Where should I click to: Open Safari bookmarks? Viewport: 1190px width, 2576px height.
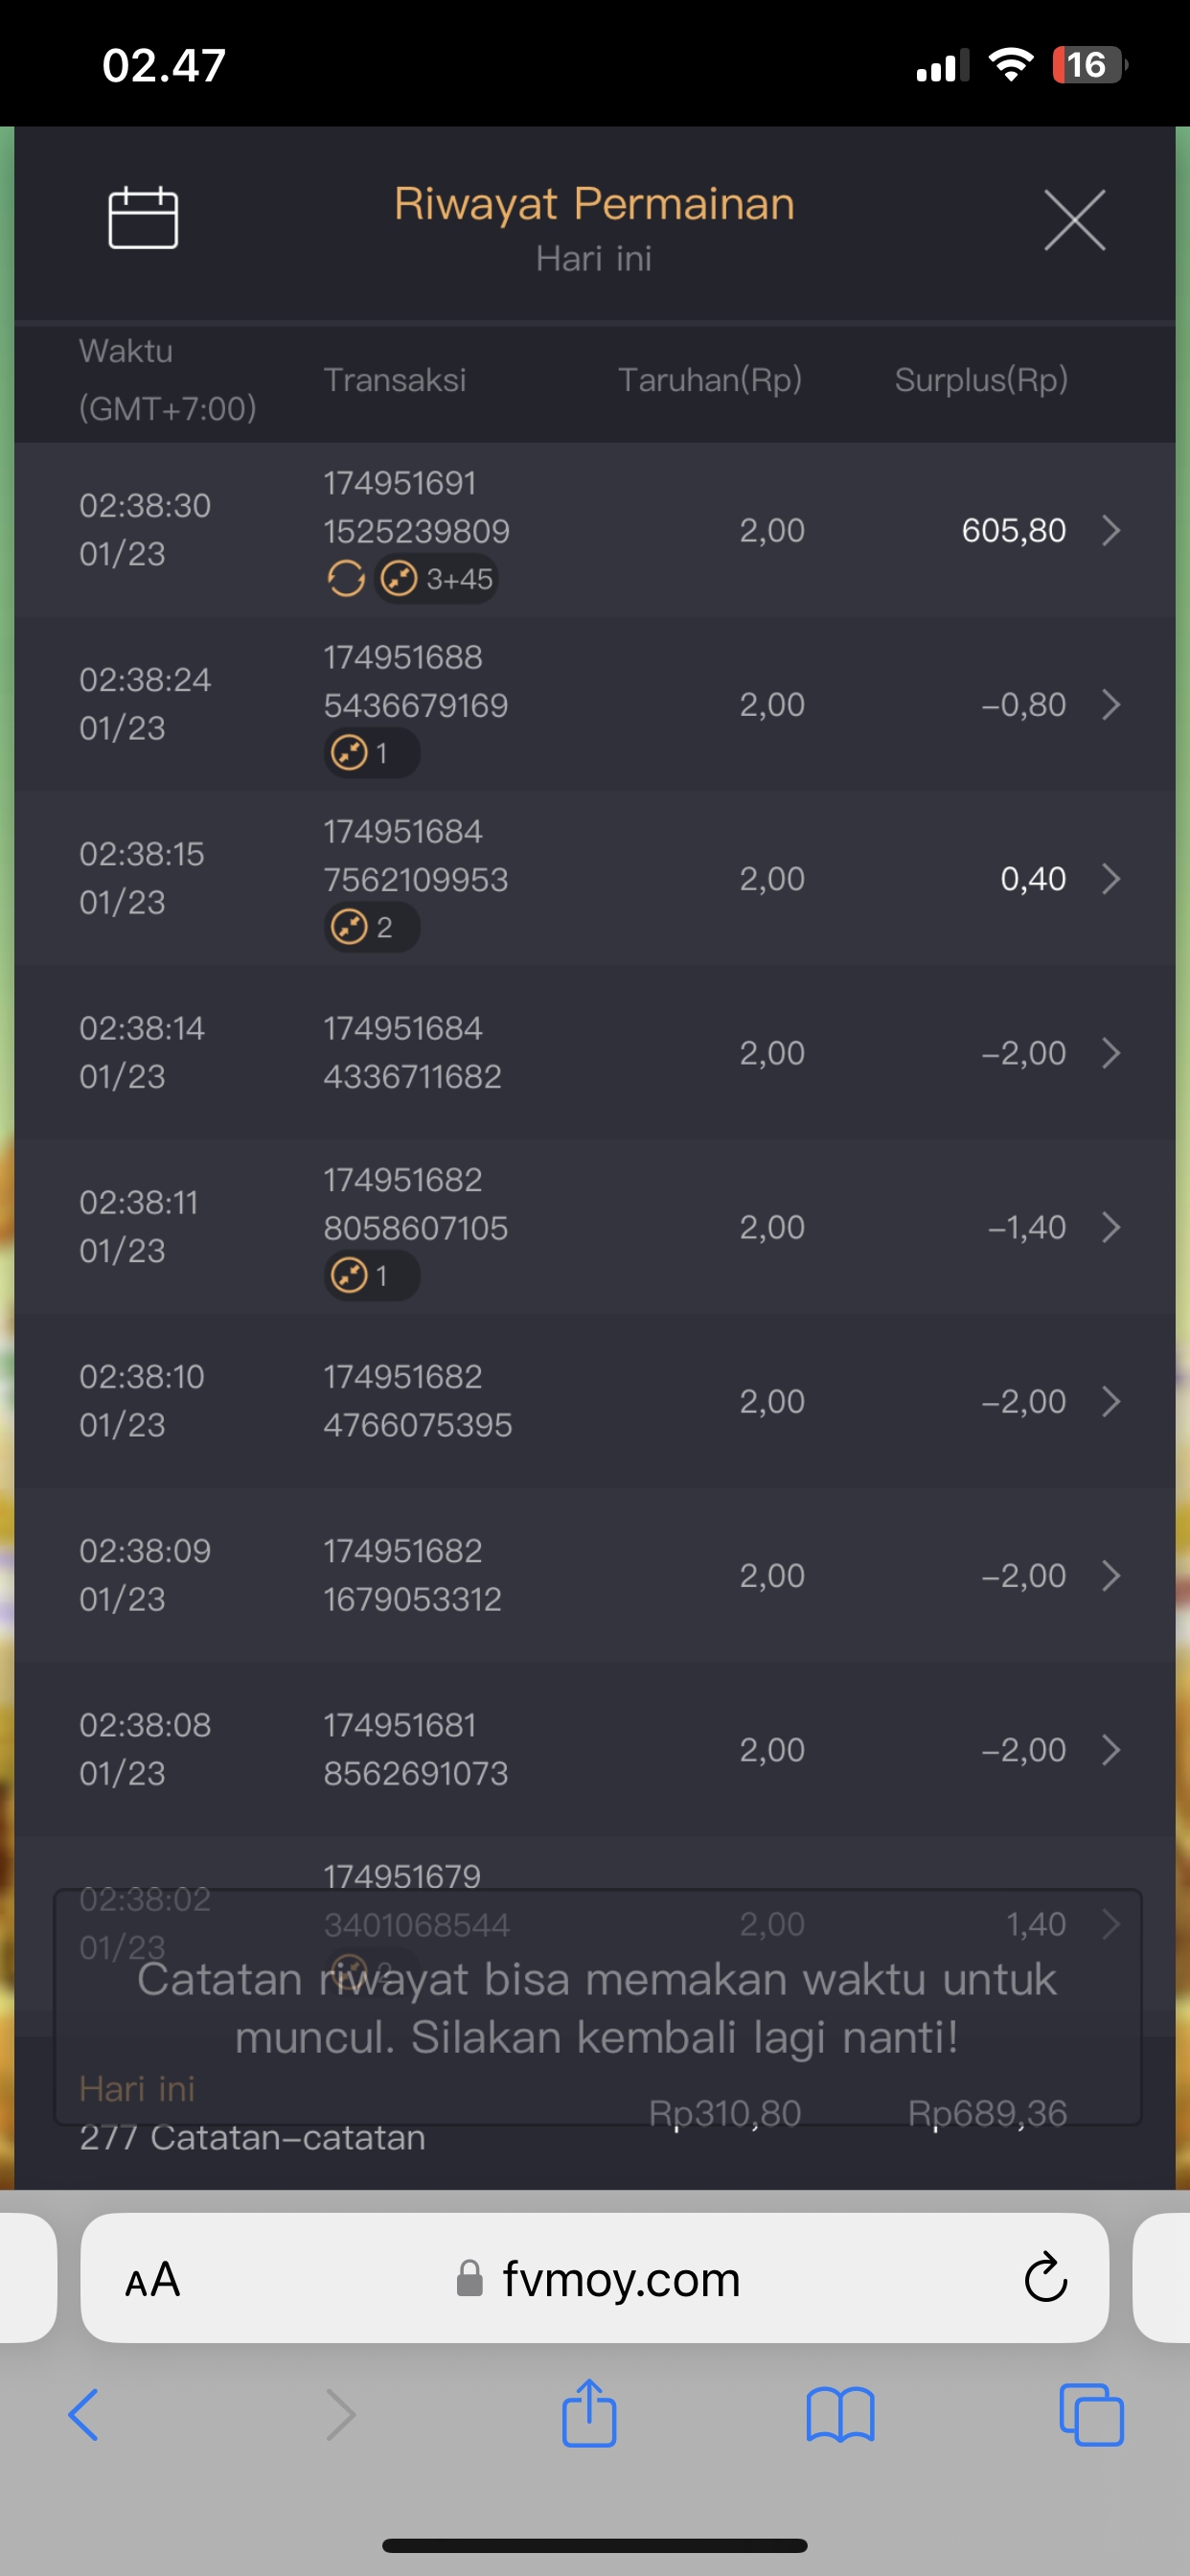coord(840,2414)
